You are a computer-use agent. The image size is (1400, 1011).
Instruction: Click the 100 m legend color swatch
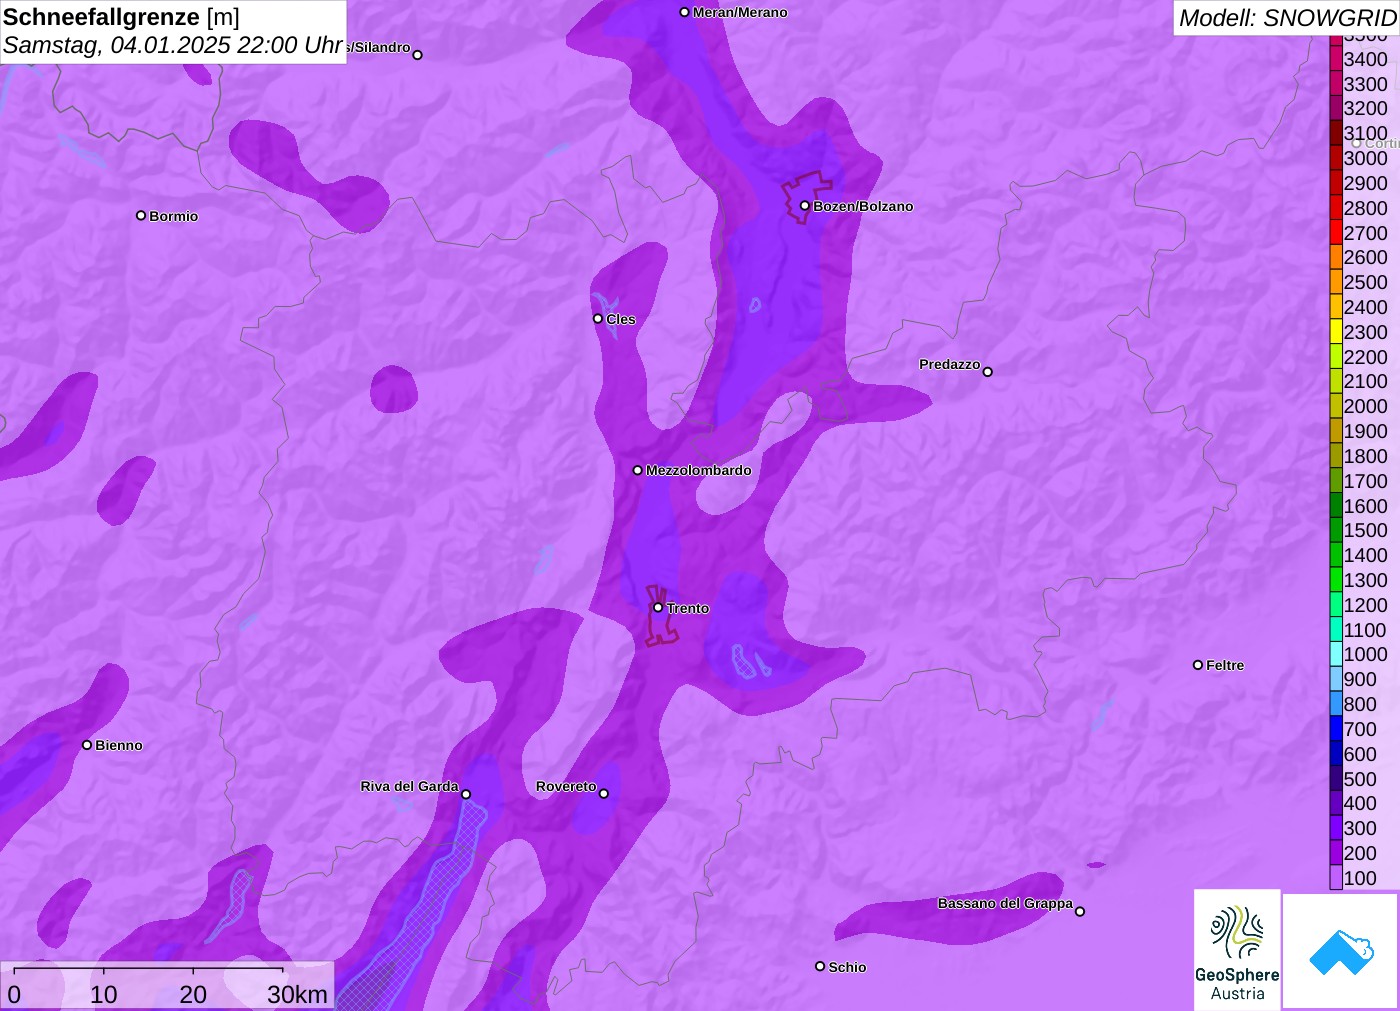click(x=1336, y=878)
